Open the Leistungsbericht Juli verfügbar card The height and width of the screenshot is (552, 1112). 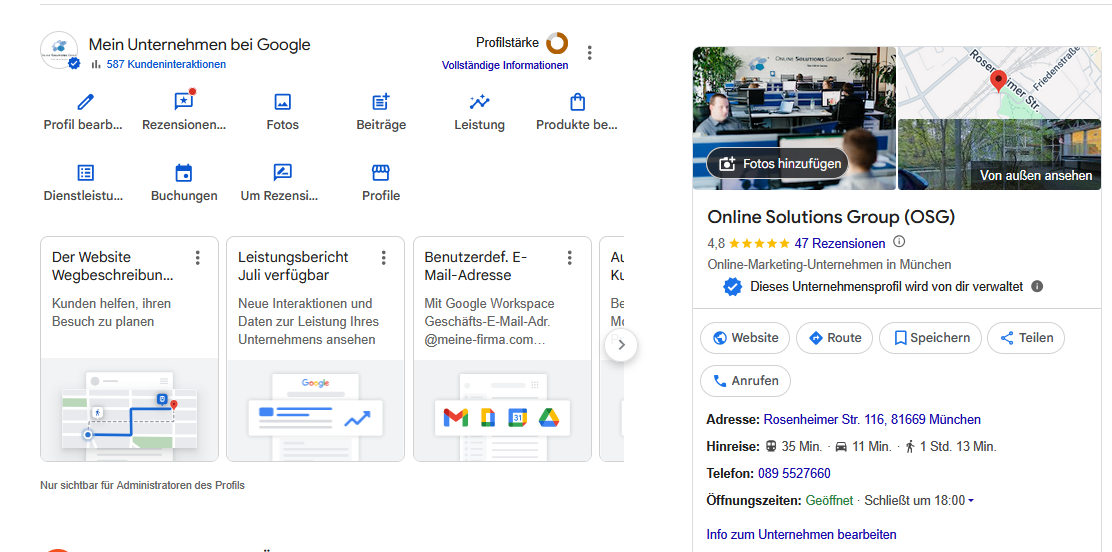[315, 349]
